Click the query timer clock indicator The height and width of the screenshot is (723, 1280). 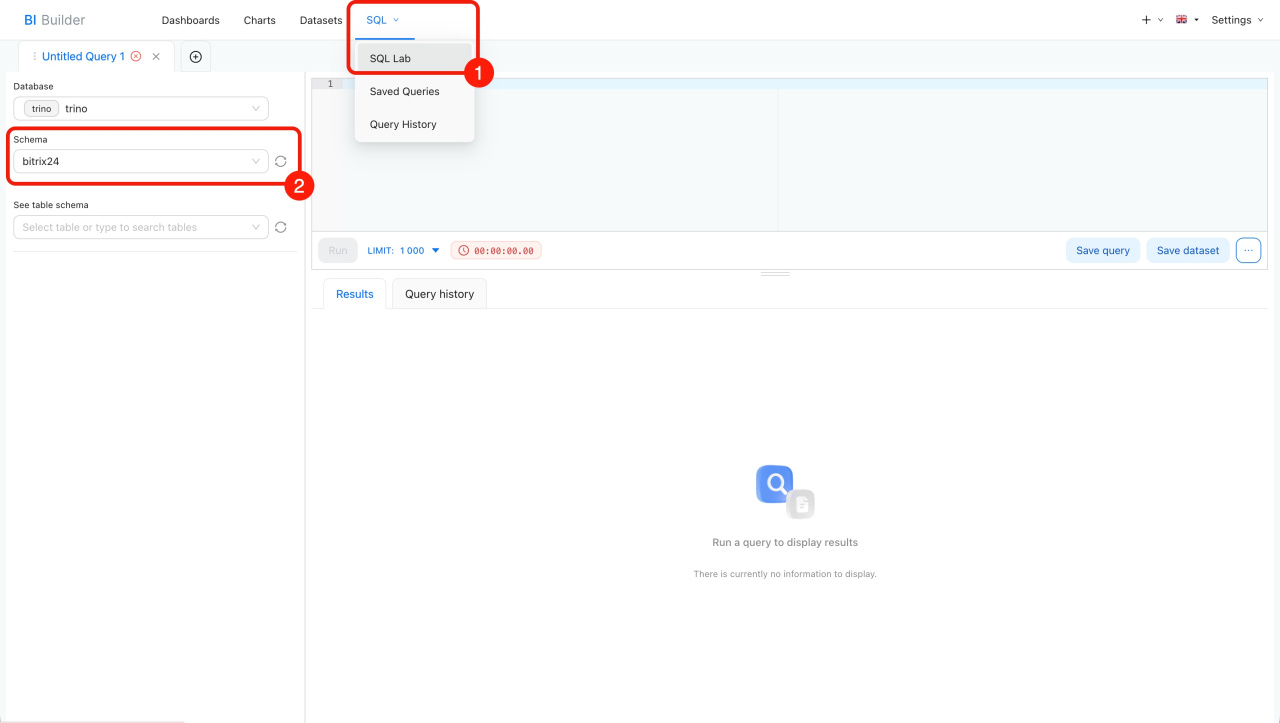pos(496,250)
